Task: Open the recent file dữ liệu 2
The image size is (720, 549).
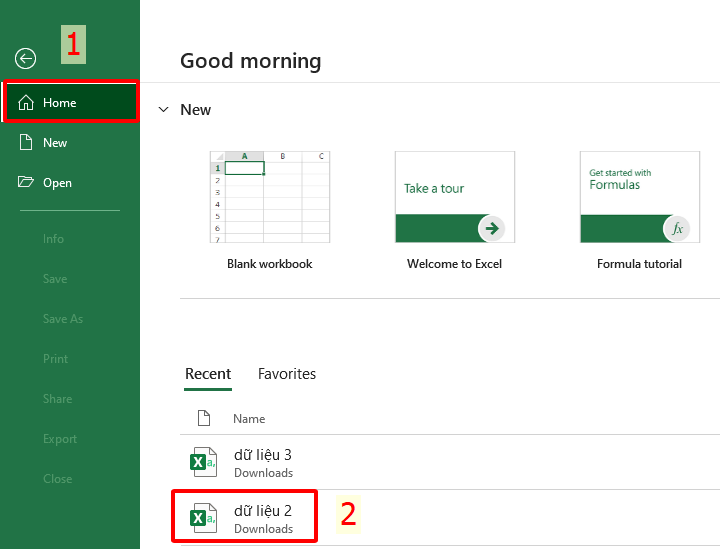Action: click(450, 518)
